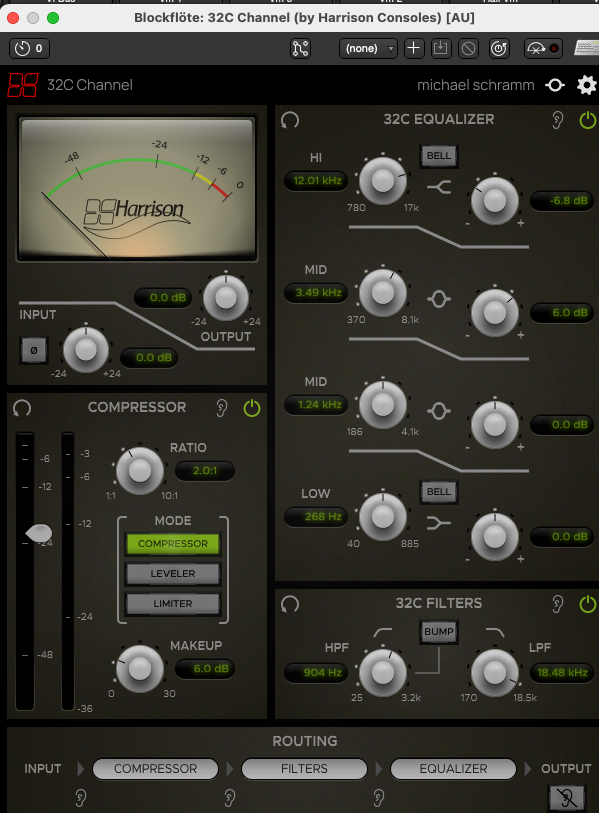Open the sidechain routing icon in toolbar
The width and height of the screenshot is (599, 813).
click(300, 48)
